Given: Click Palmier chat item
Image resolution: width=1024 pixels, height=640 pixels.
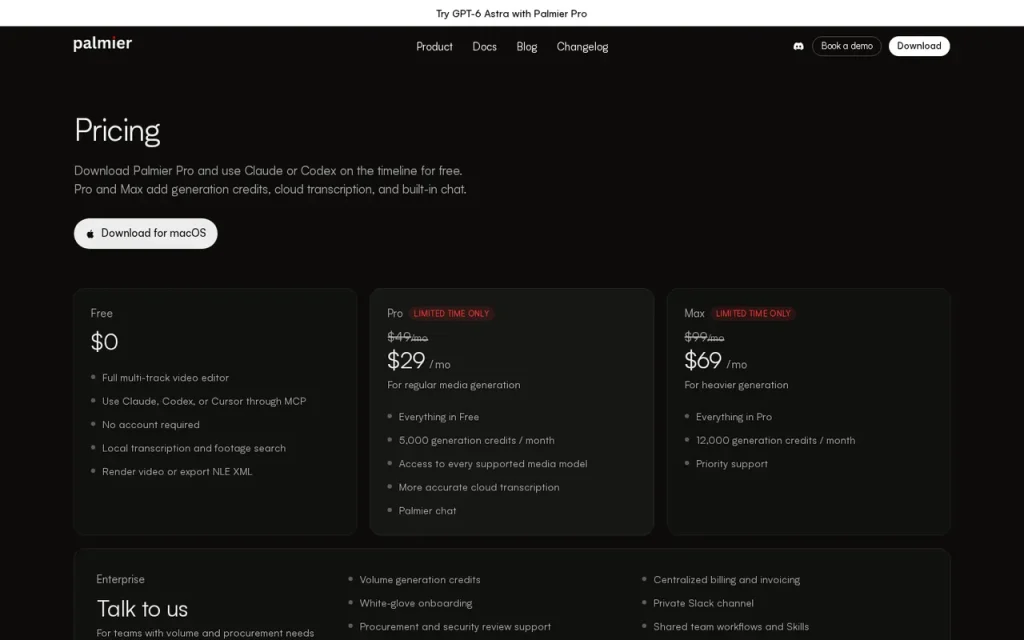Looking at the screenshot, I should coord(427,511).
